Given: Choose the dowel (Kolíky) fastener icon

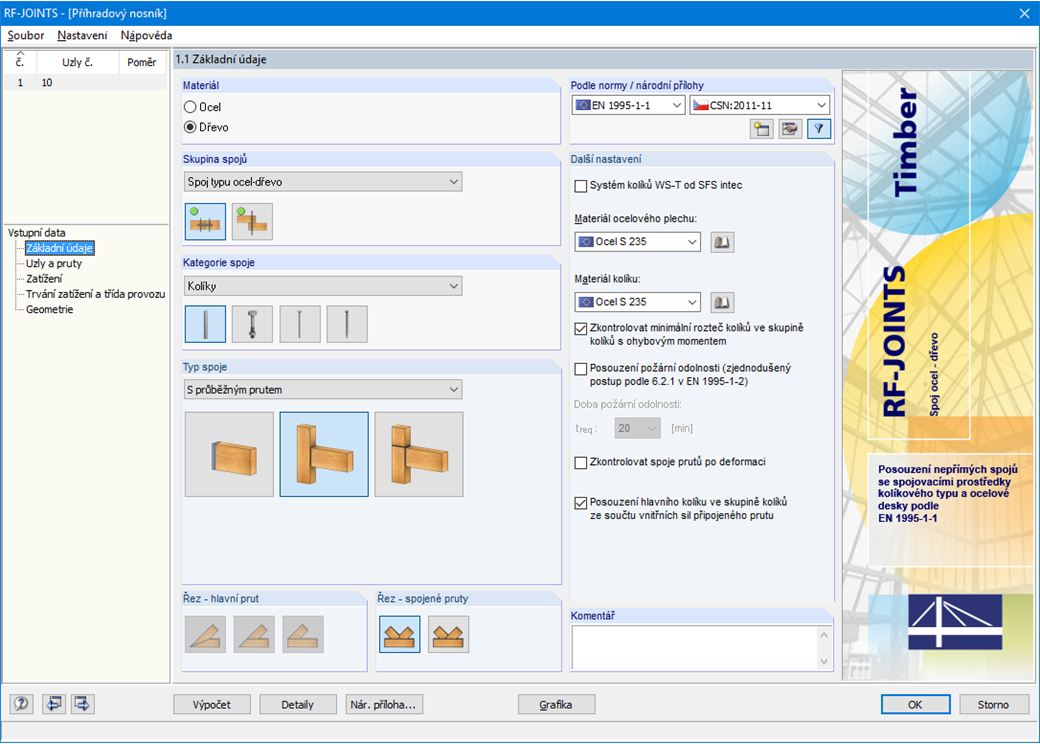Looking at the screenshot, I should 205,324.
